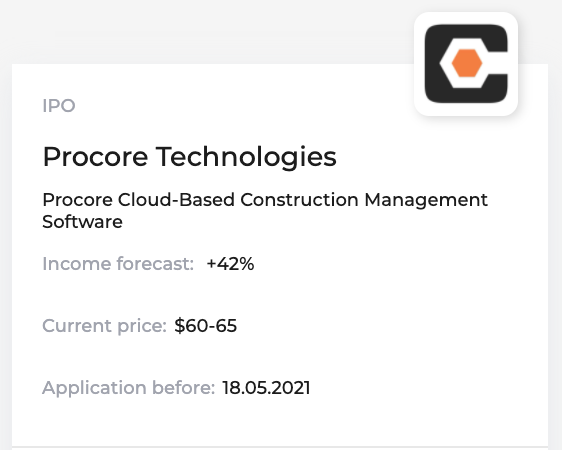Image resolution: width=562 pixels, height=450 pixels.
Task: Click the word Procore starting the description
Action: tap(77, 200)
